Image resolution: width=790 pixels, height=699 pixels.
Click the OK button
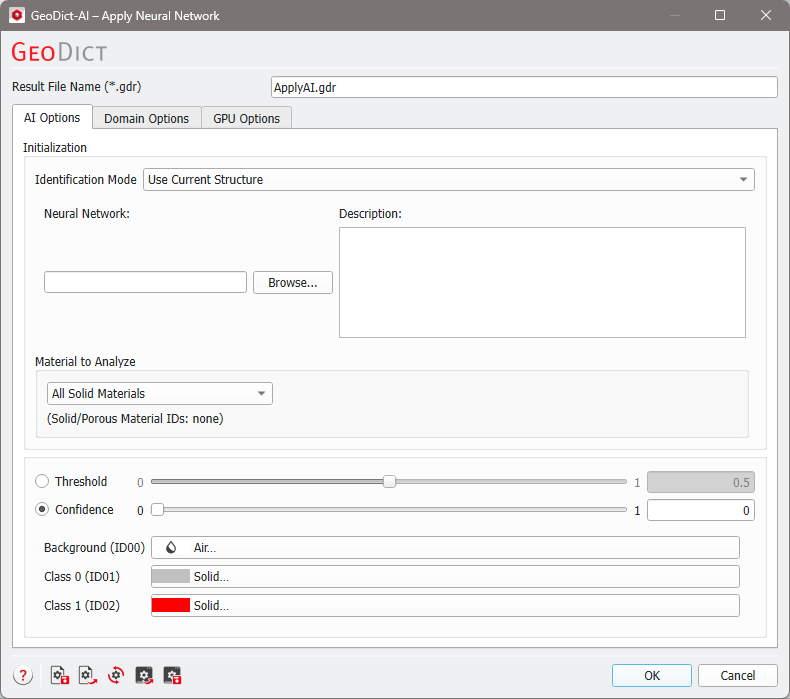tap(651, 675)
